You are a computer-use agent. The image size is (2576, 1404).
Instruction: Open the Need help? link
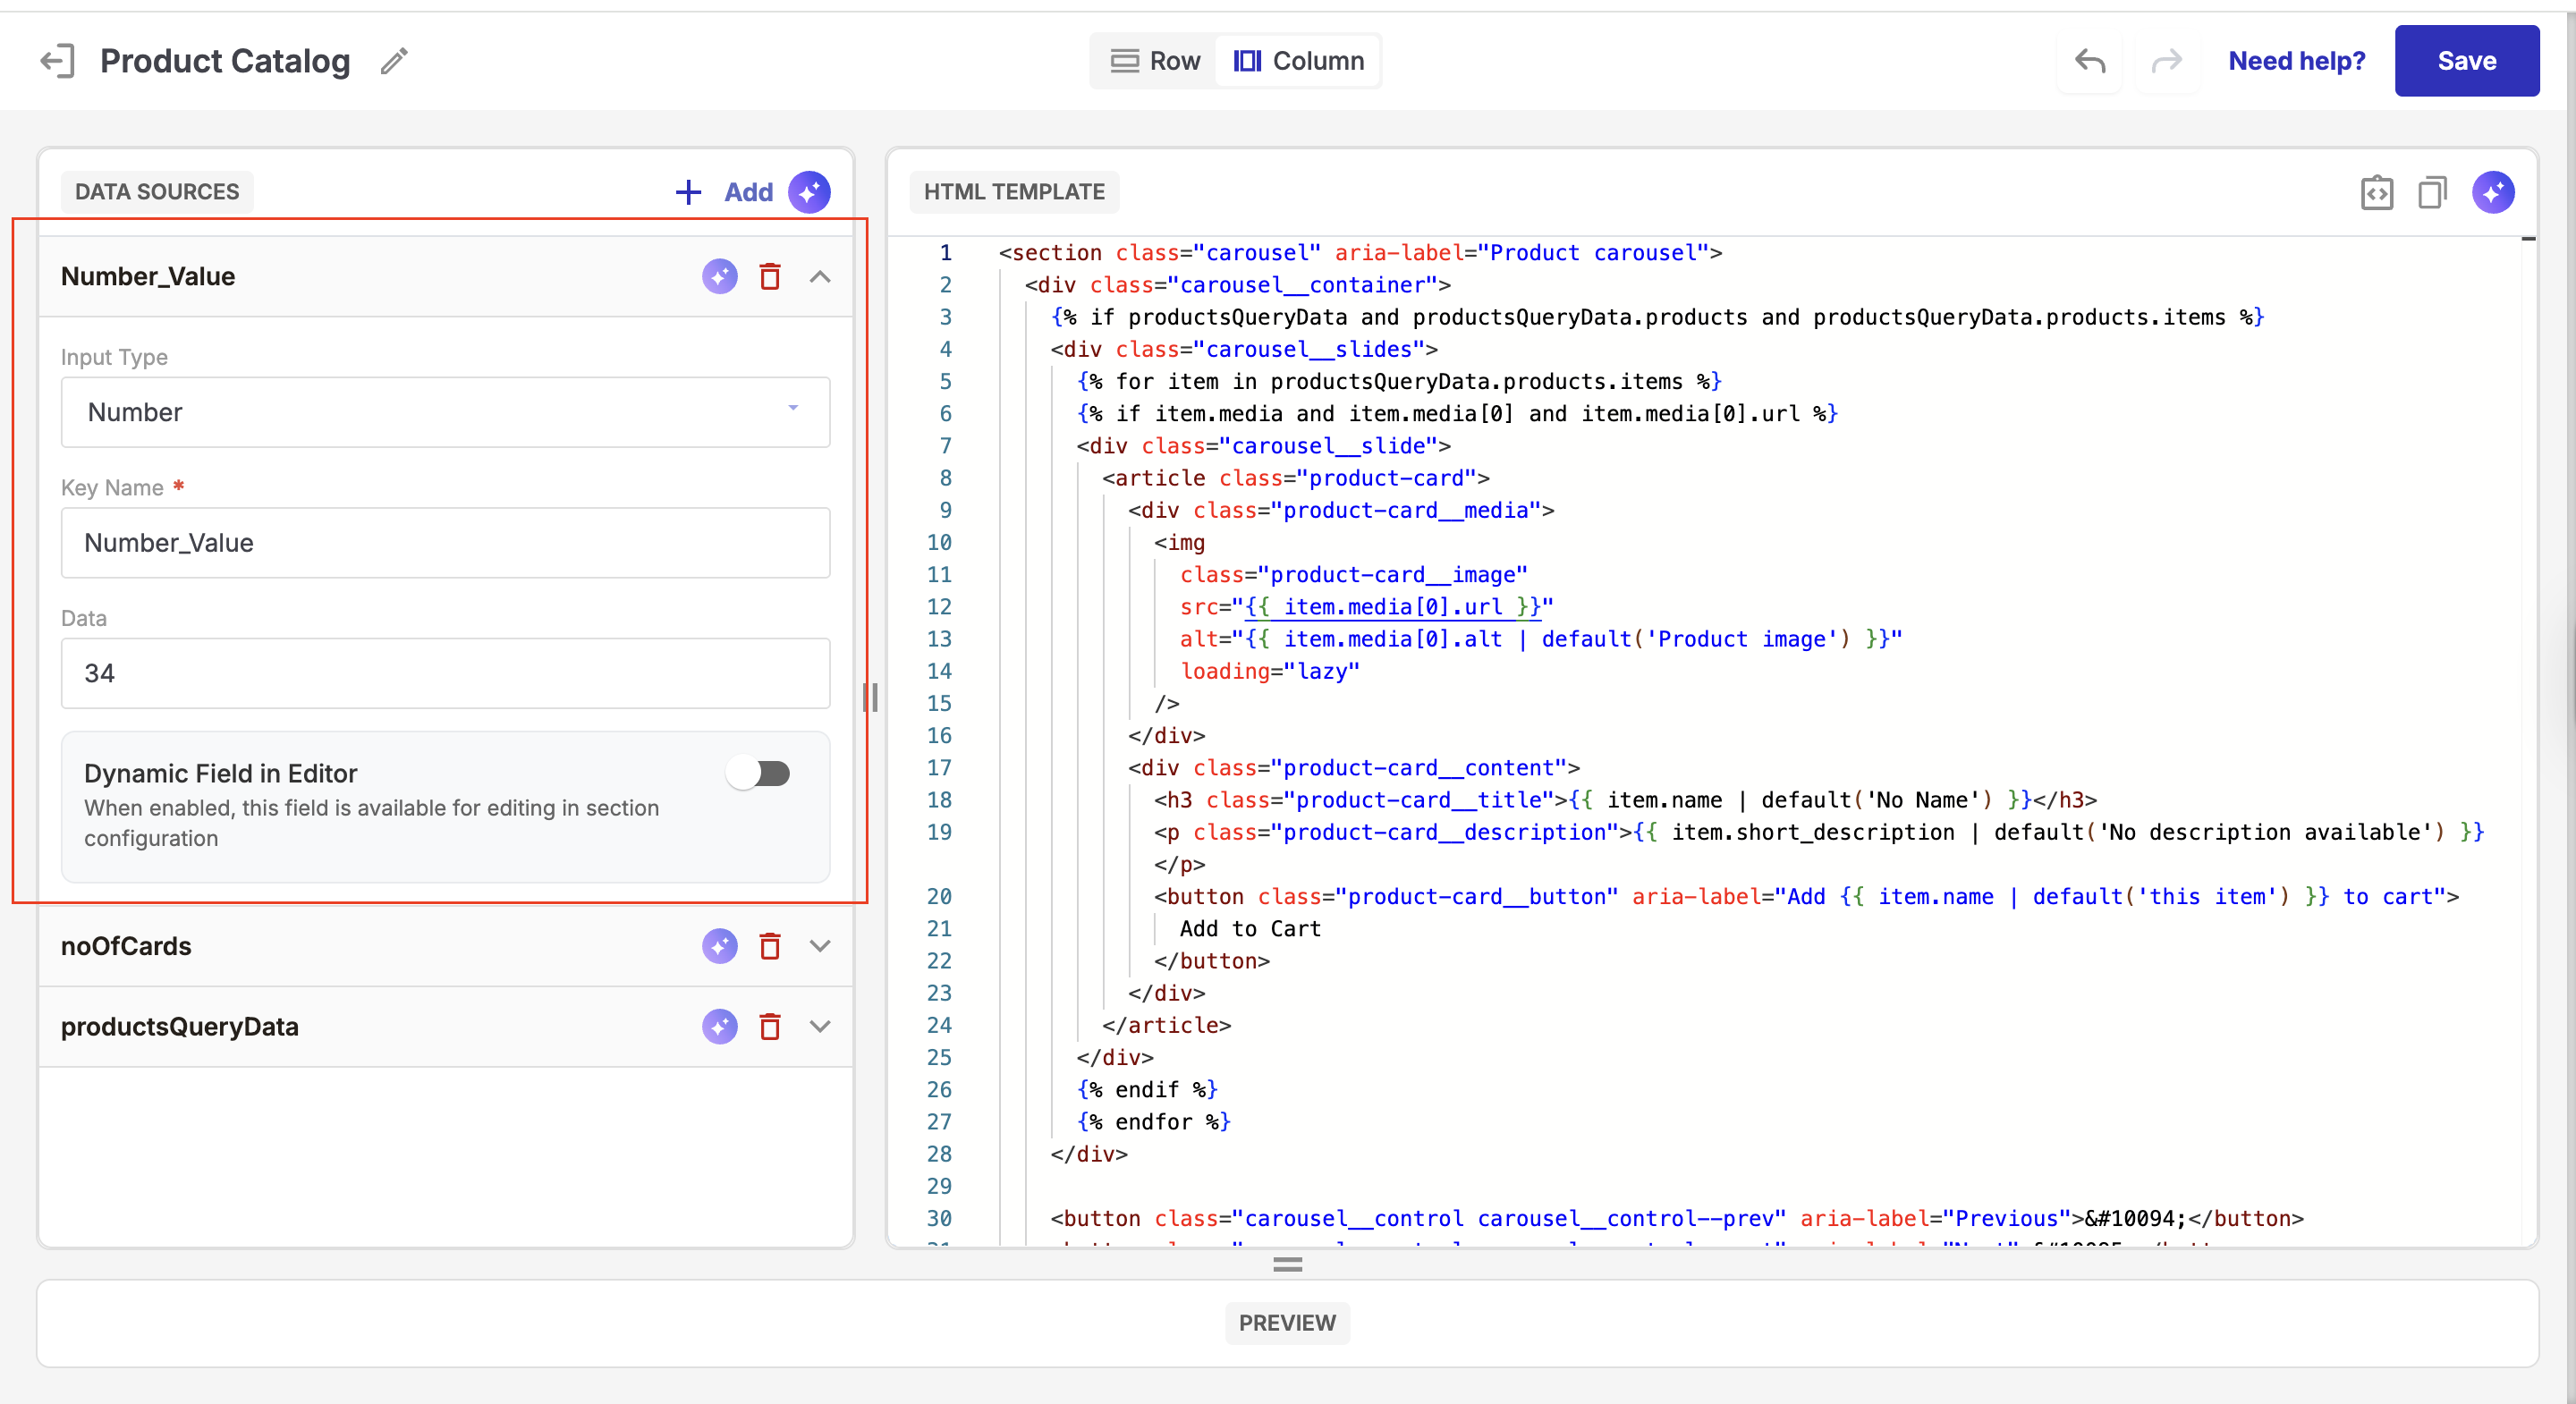(x=2296, y=61)
